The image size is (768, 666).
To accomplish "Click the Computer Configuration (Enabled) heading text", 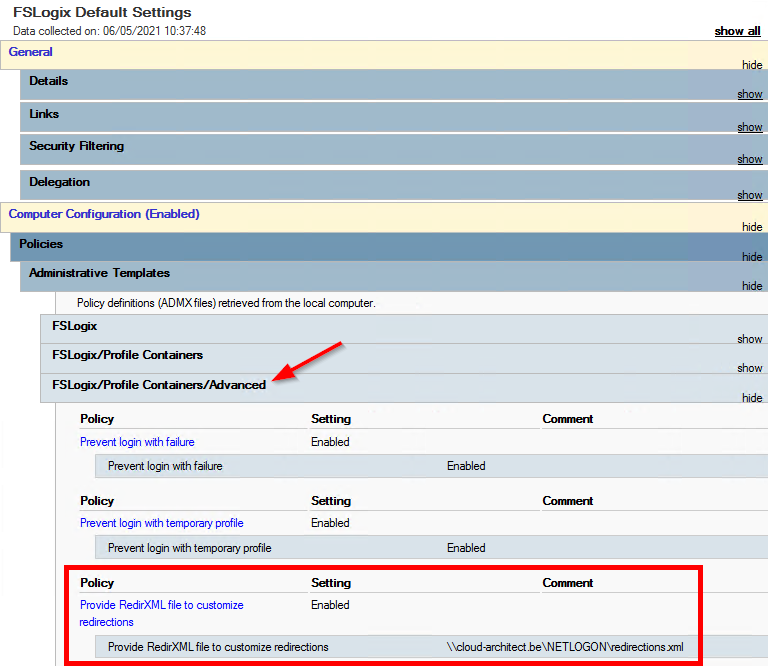I will [104, 214].
